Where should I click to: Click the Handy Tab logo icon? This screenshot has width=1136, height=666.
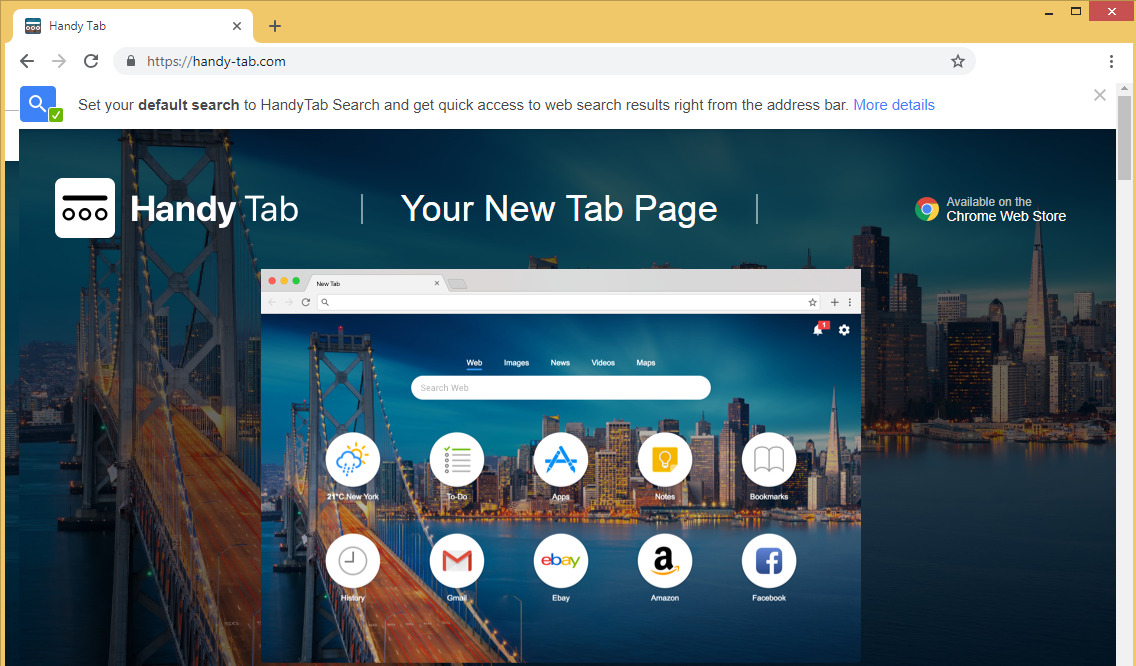pyautogui.click(x=85, y=208)
